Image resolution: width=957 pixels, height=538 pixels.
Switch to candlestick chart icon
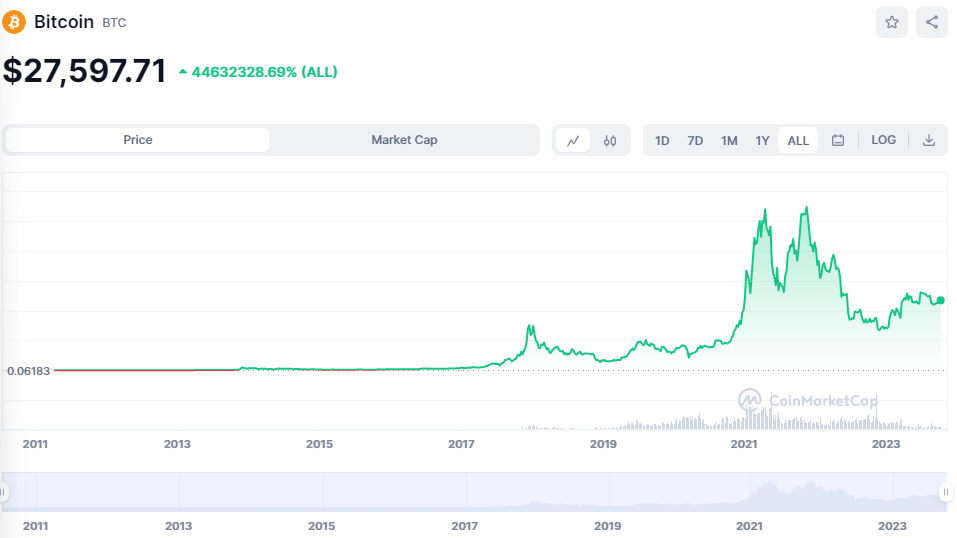click(610, 140)
